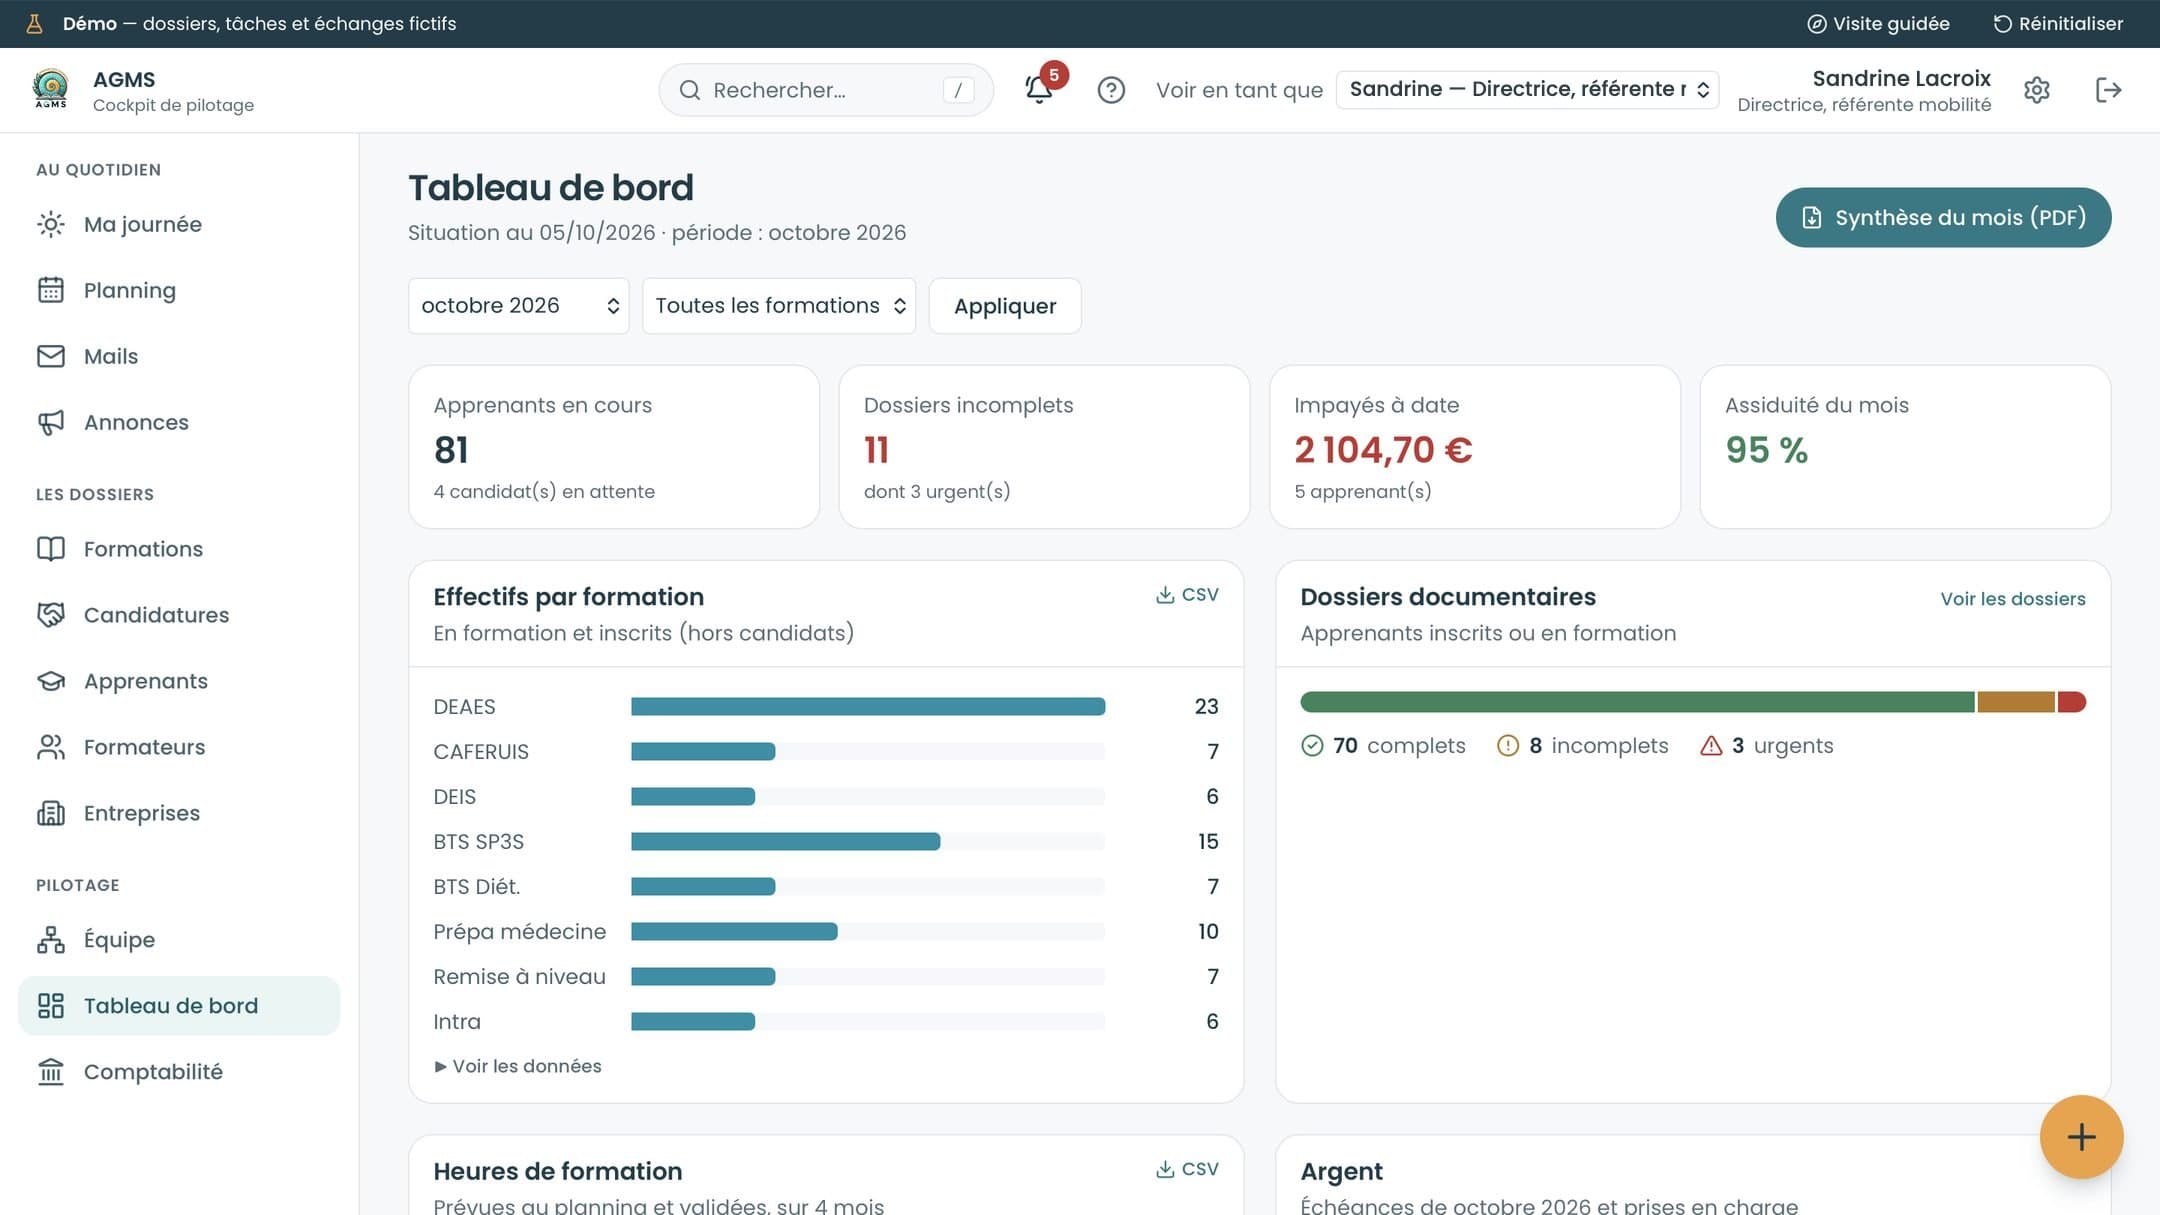Click the '70 complets' count
Viewport: 2160px width, 1215px height.
(x=1398, y=746)
